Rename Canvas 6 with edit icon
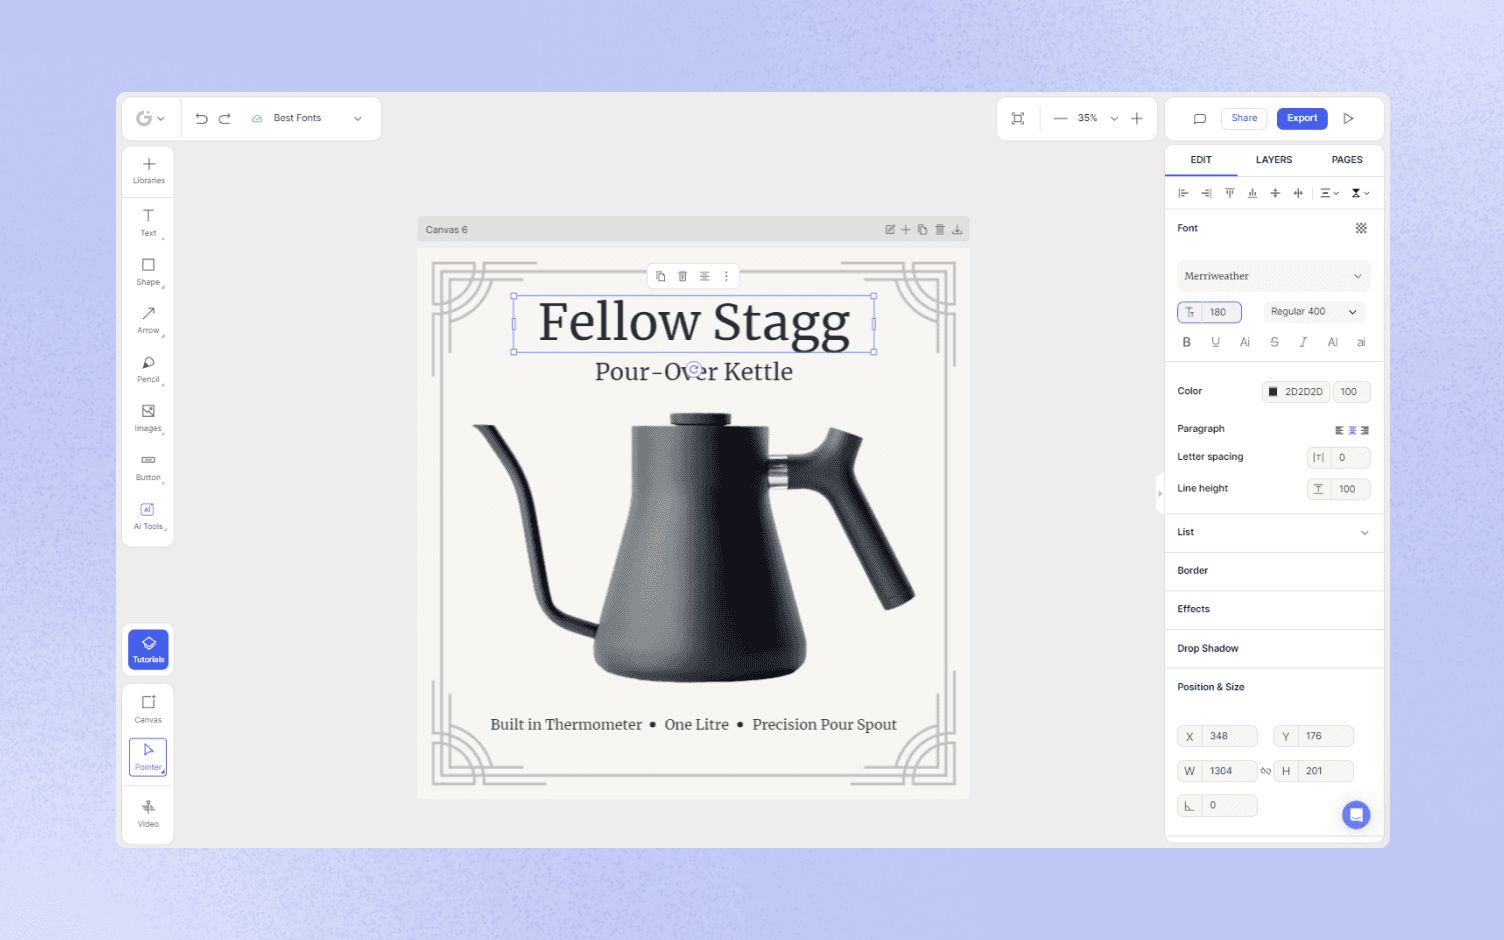 click(890, 230)
